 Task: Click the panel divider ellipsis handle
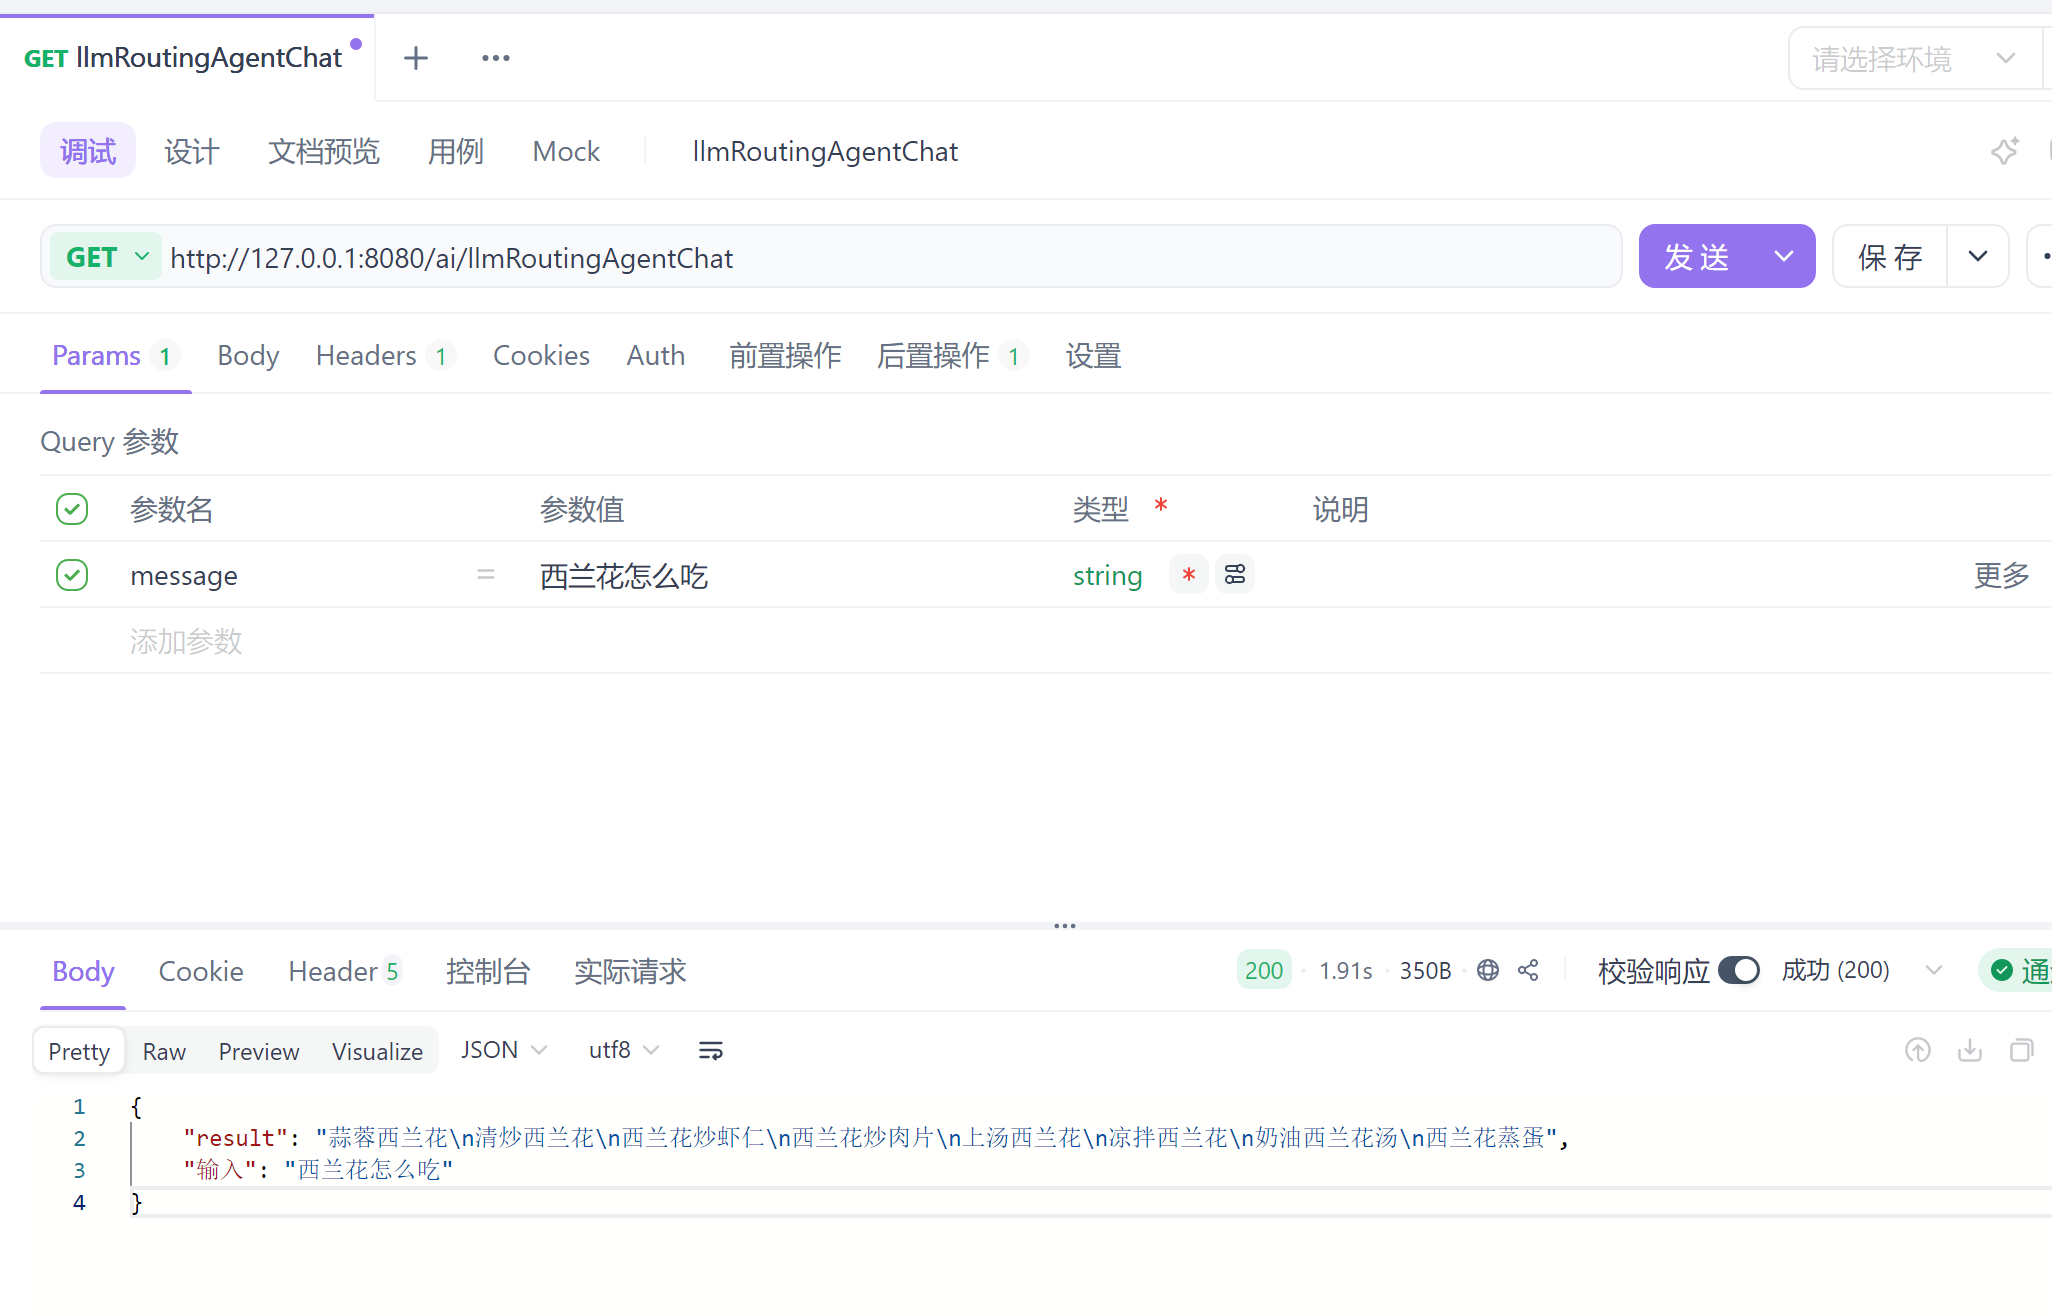click(1065, 926)
